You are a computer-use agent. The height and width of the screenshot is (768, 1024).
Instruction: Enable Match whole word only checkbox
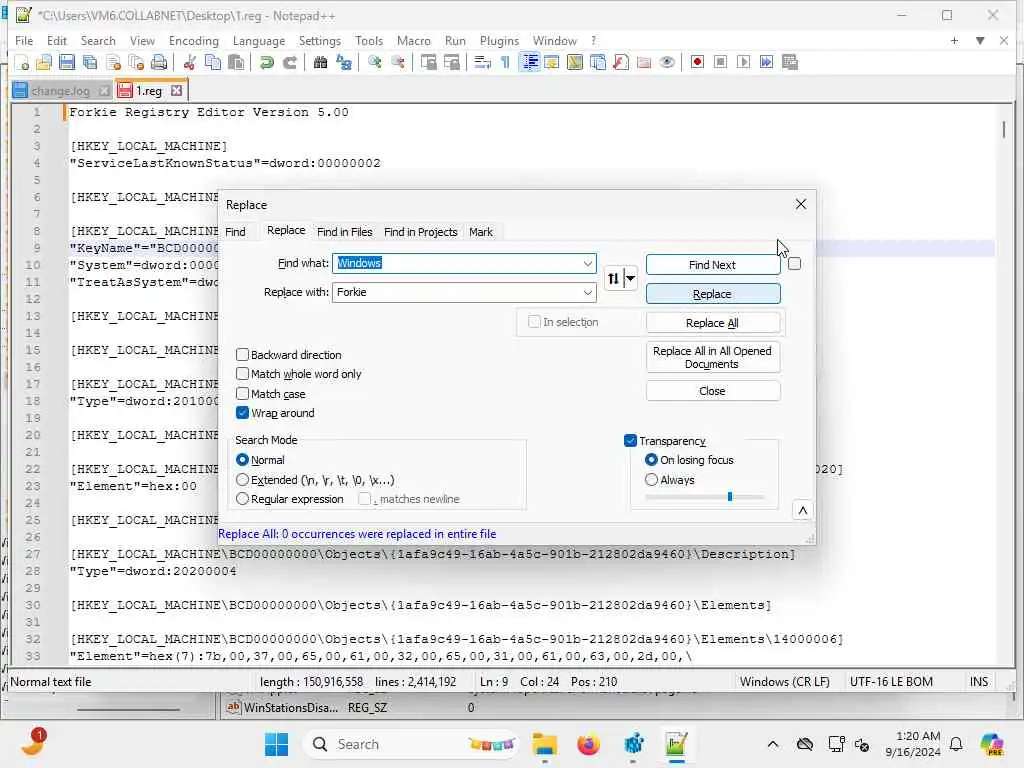click(x=242, y=374)
